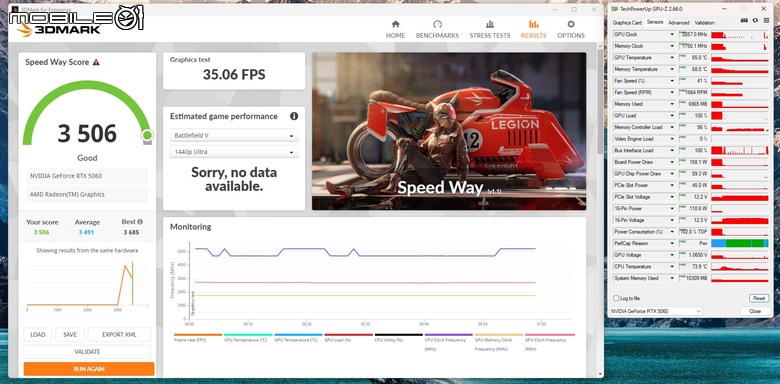The image size is (780, 384).
Task: Select the RESULTS section
Action: (x=533, y=29)
